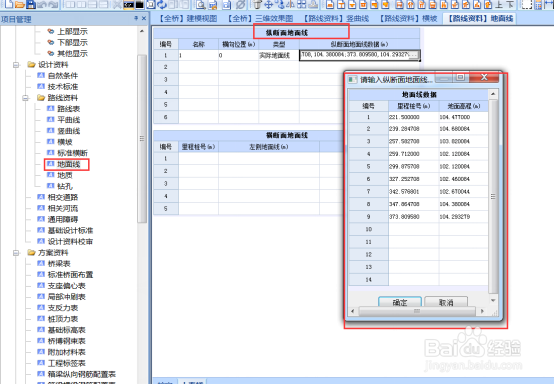
Task: Click the four-arrow move icon
Action: pyautogui.click(x=269, y=4)
